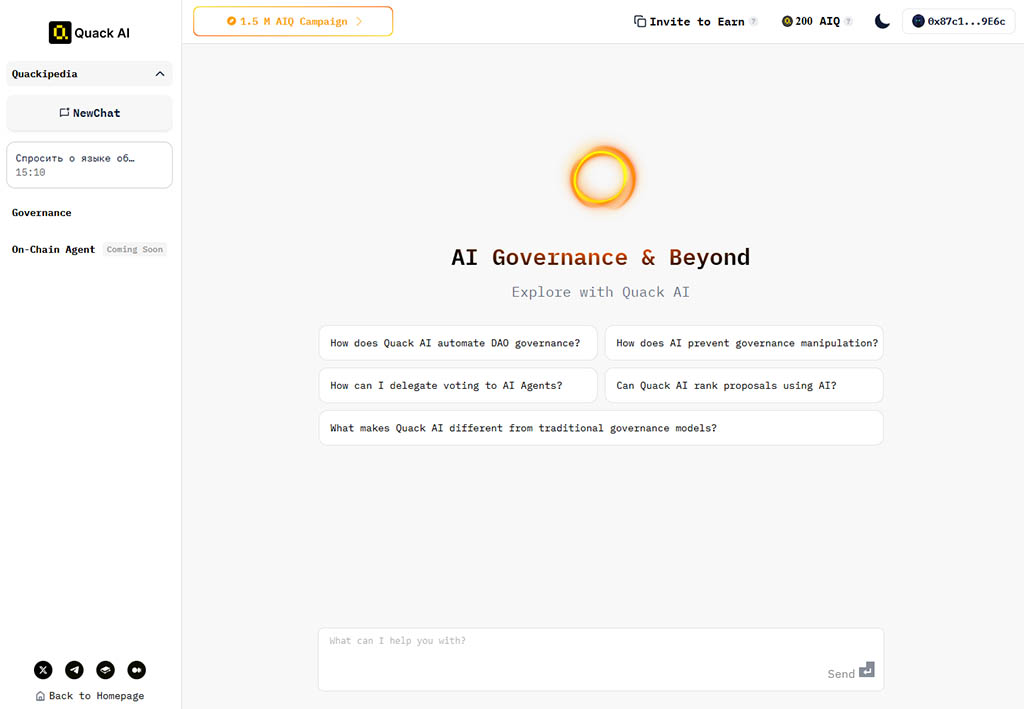Click the Coming Soon badge

coord(135,249)
